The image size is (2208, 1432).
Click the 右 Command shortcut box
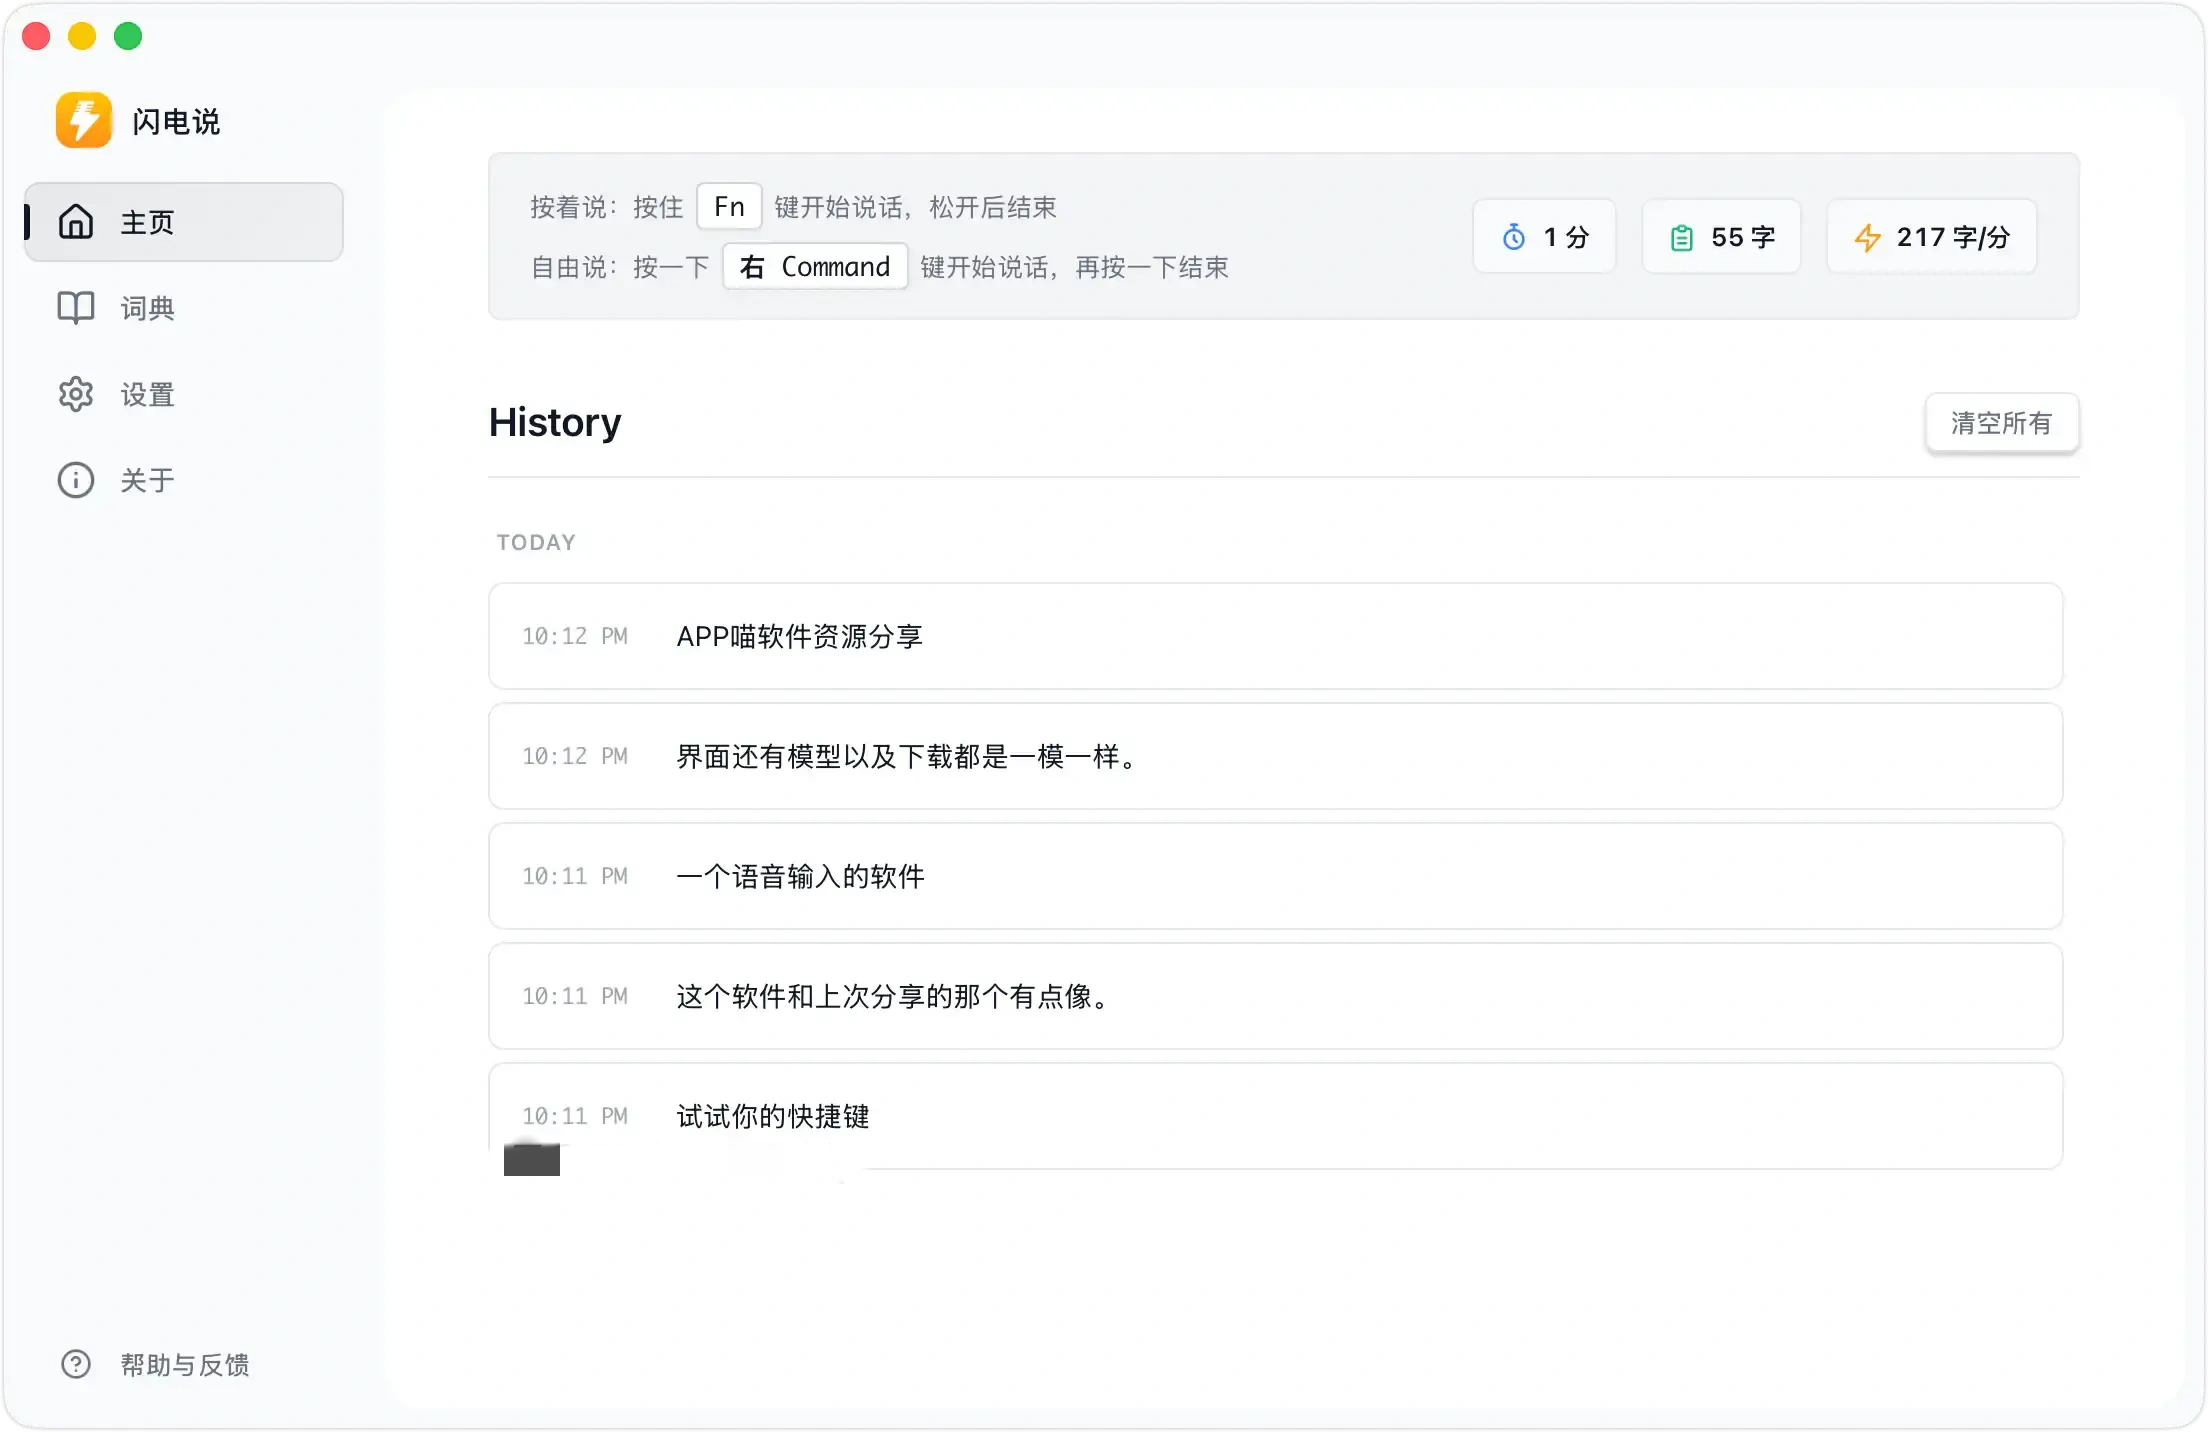tap(815, 266)
